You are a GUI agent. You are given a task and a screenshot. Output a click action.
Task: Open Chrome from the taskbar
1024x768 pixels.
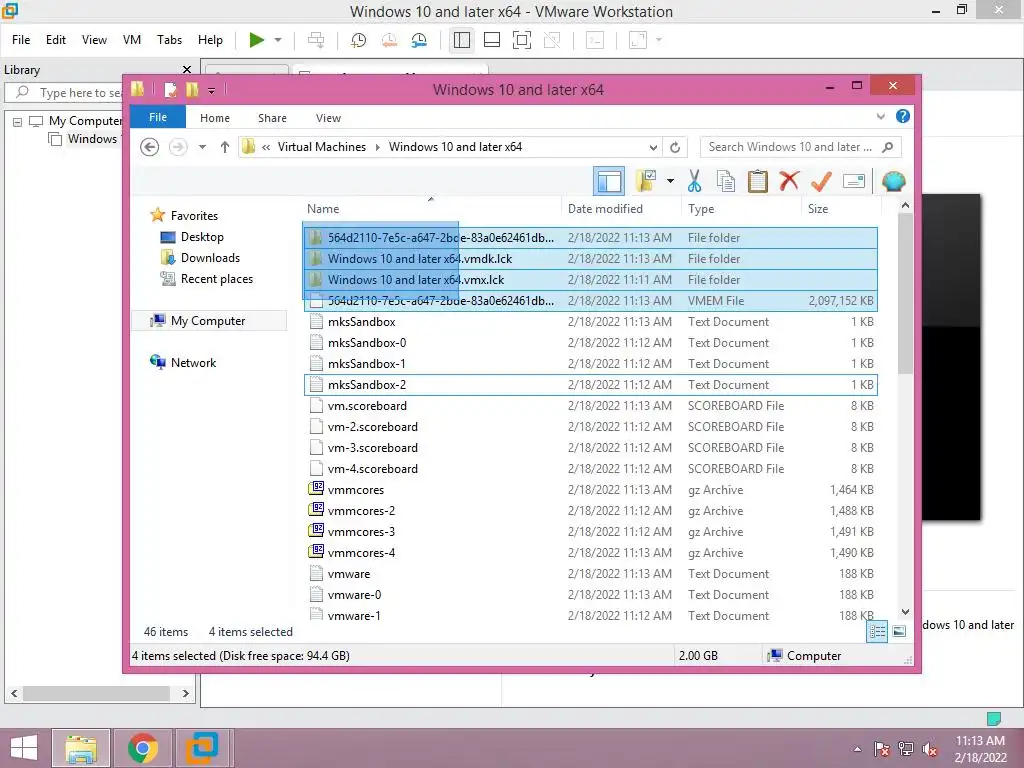click(x=142, y=748)
